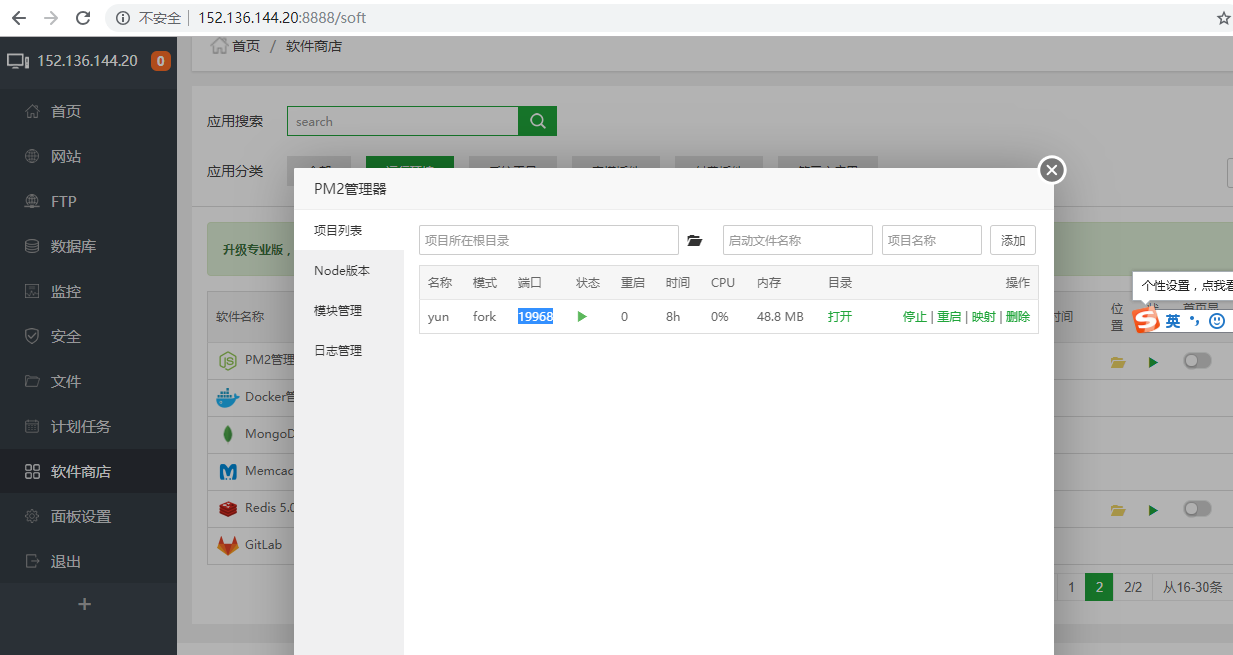Screen dimensions: 1233x655
Task: Open the Node版本 tab
Action: pyautogui.click(x=341, y=271)
